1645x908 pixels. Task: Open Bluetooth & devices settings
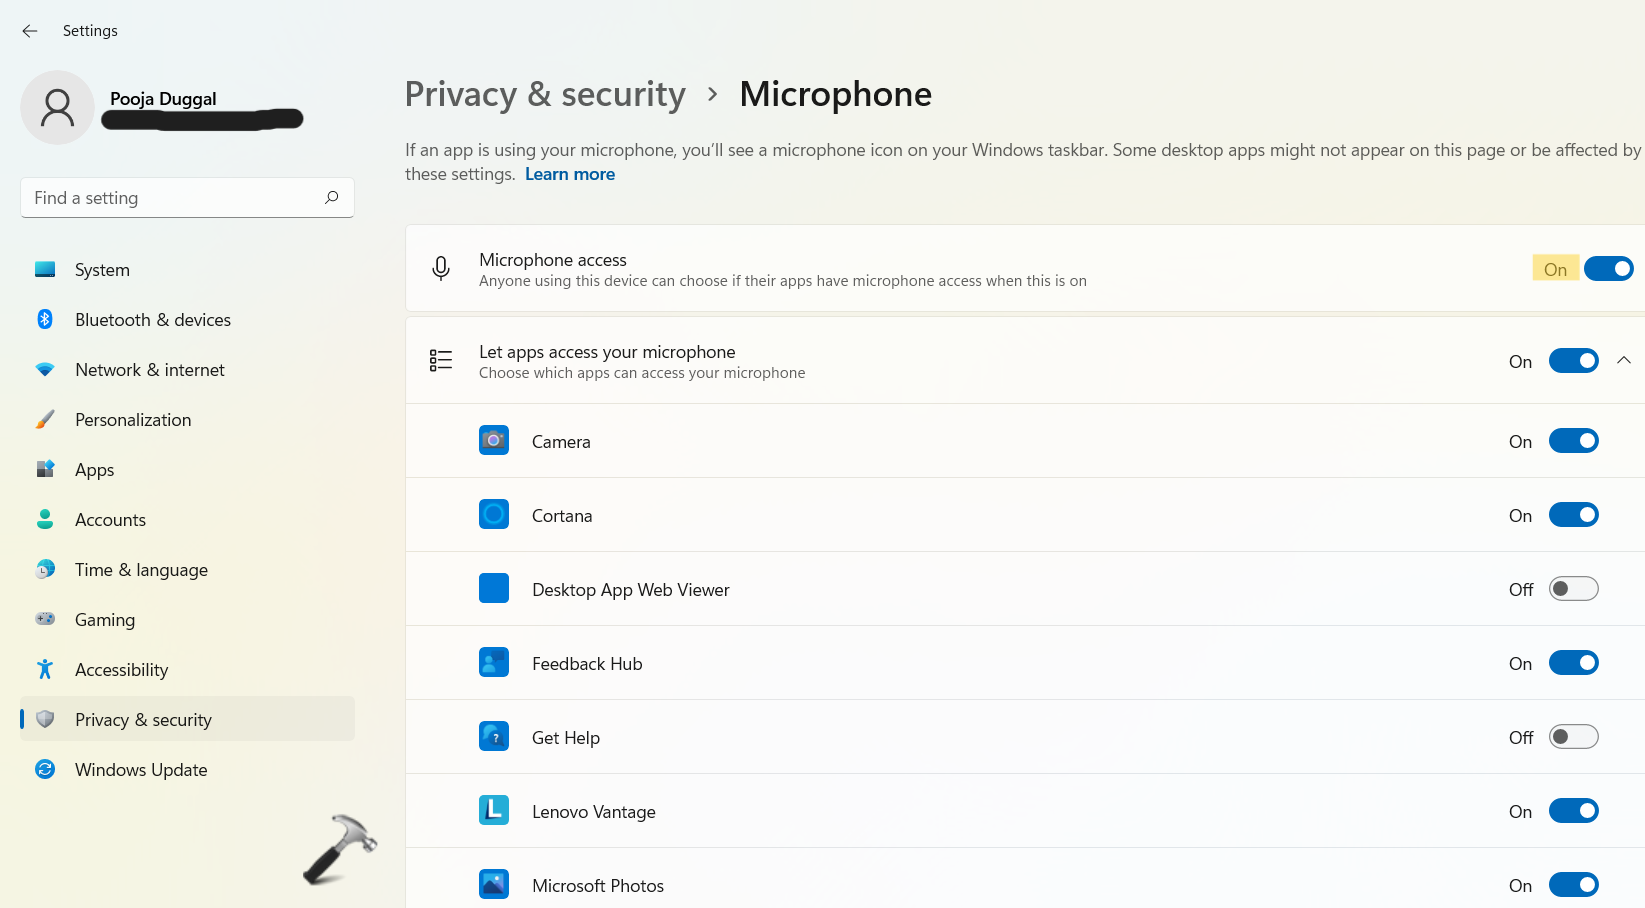153,320
